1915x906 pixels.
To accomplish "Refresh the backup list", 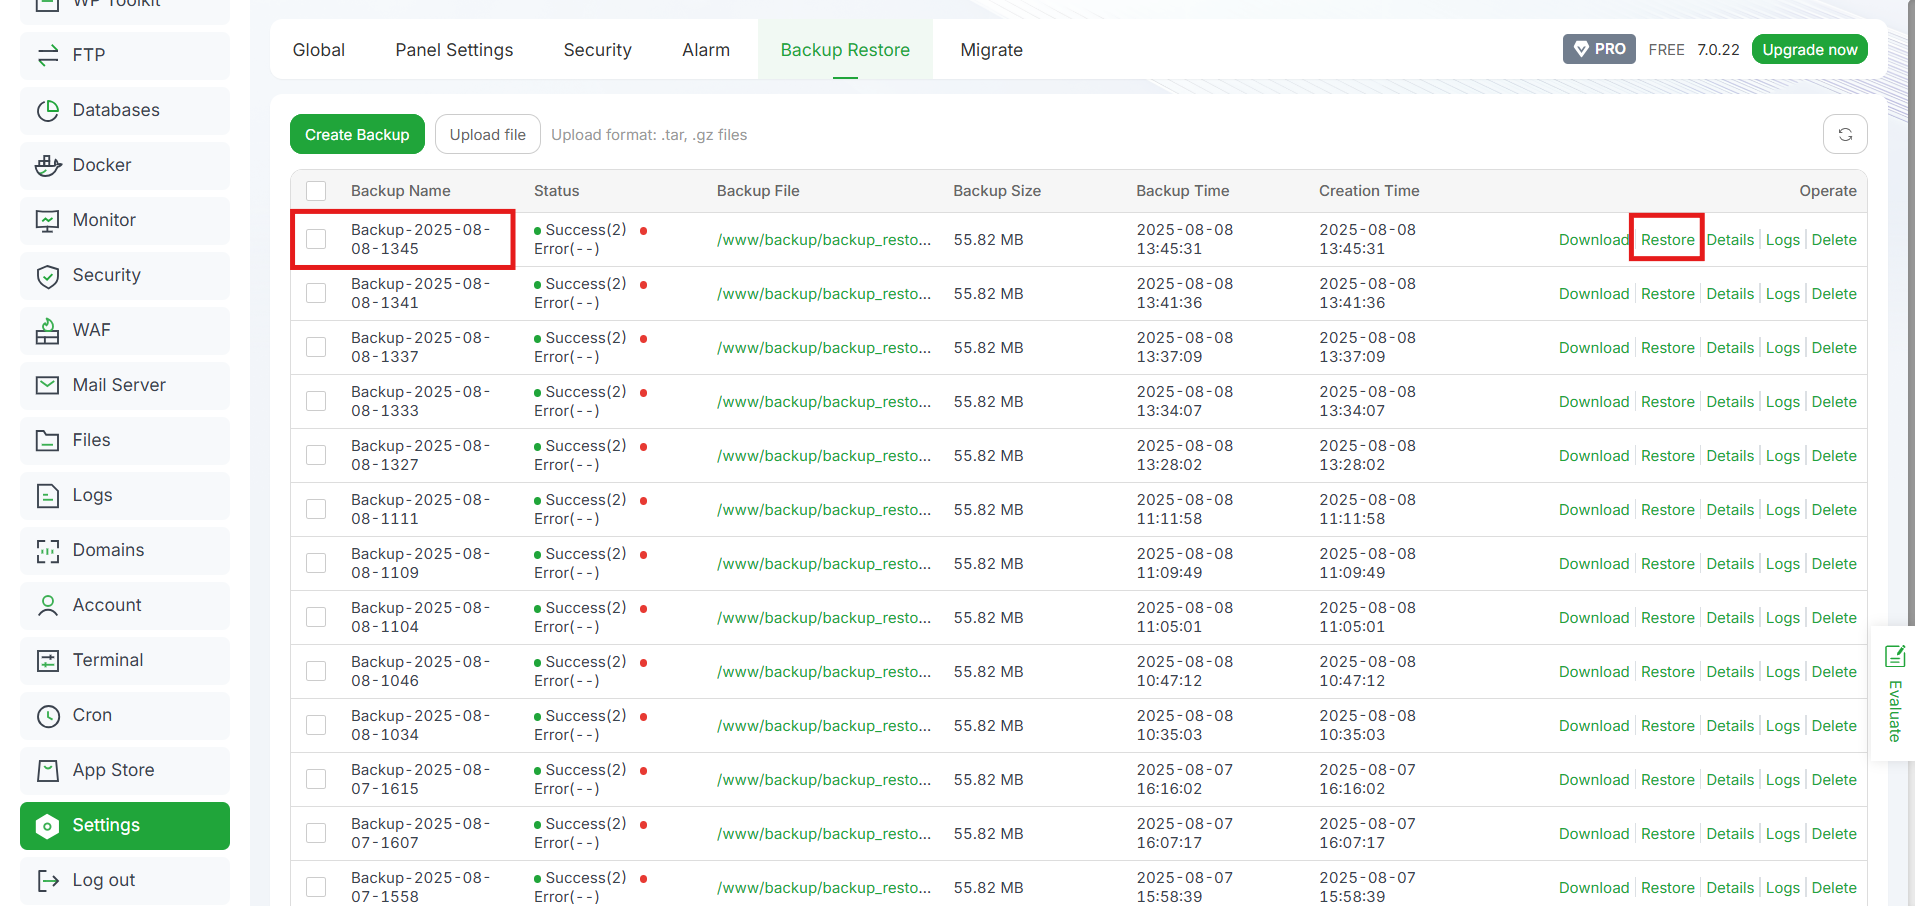I will [x=1845, y=133].
